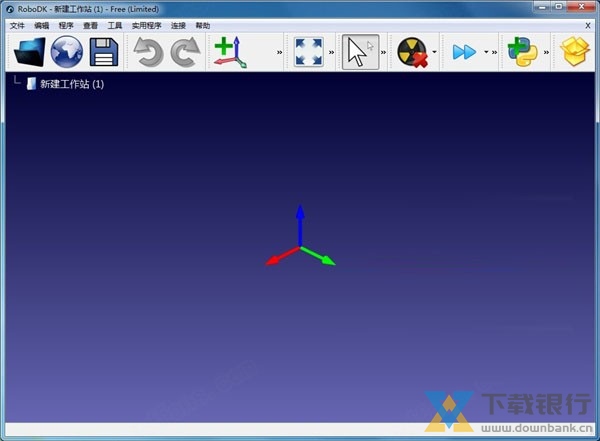This screenshot has width=600, height=441.
Task: Select 新建工作站 (1) in the tree
Action: pos(71,84)
